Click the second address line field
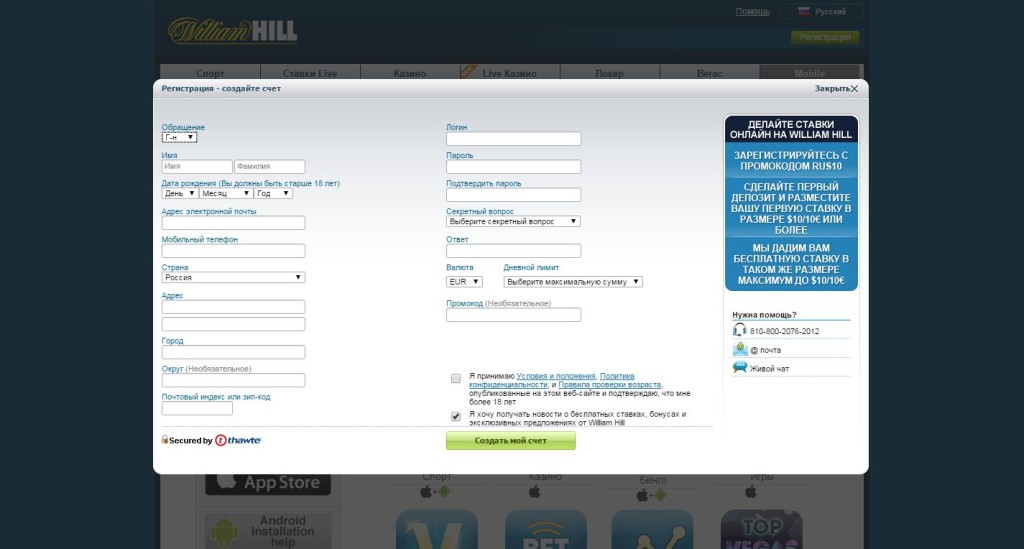The height and width of the screenshot is (549, 1024). point(233,324)
